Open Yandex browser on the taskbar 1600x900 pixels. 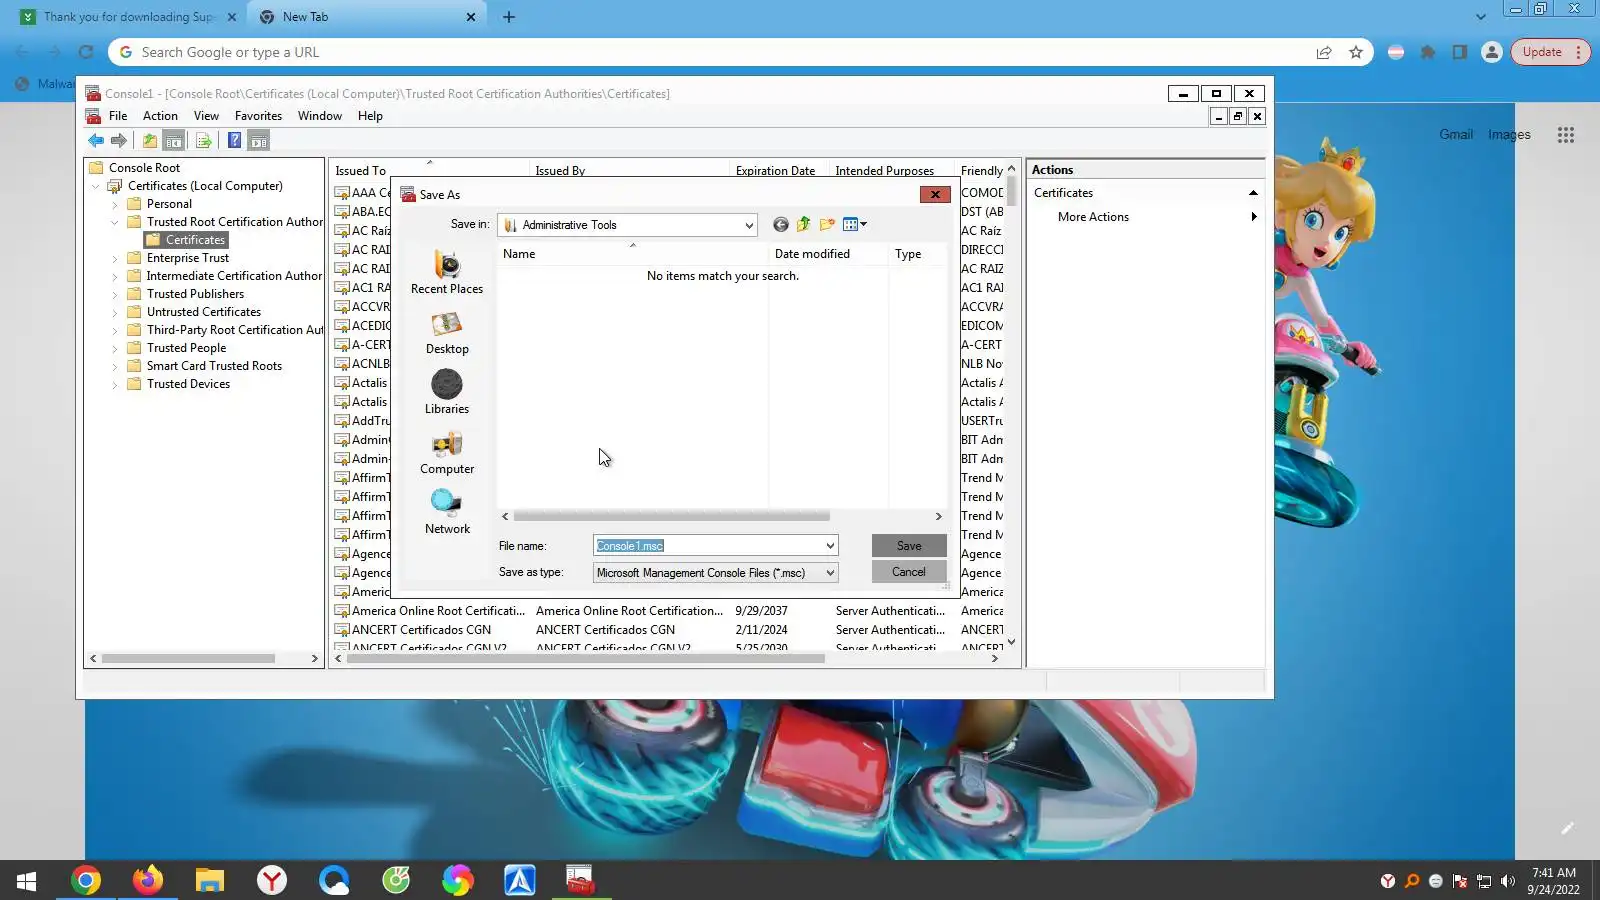click(272, 880)
